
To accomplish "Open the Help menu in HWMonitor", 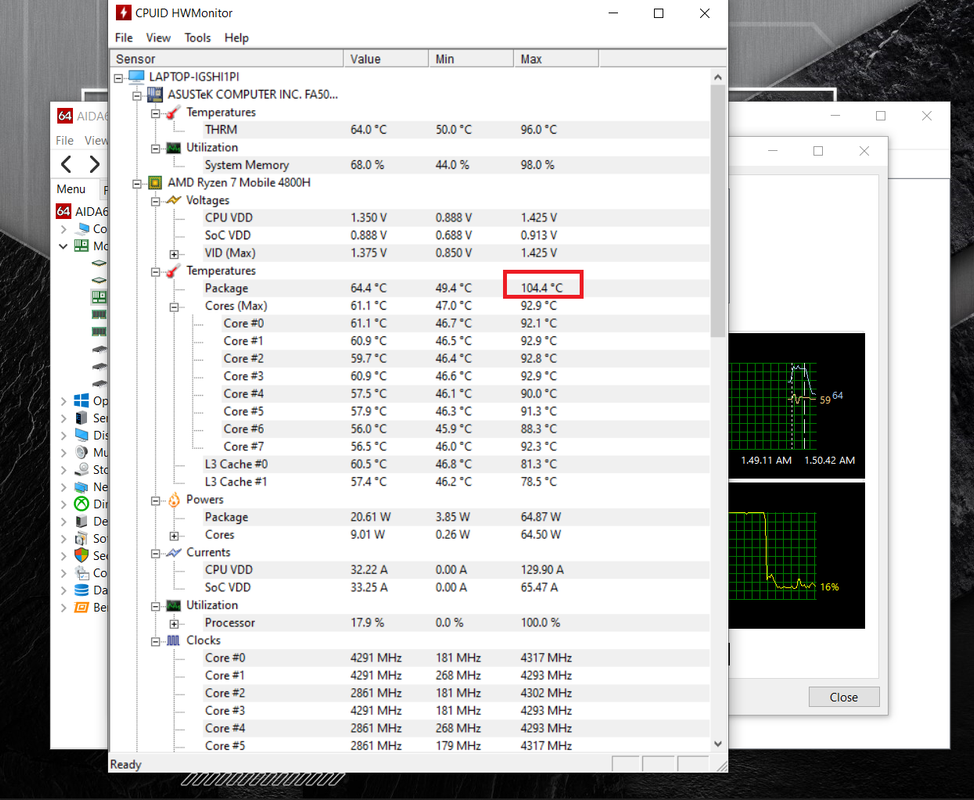I will point(236,38).
